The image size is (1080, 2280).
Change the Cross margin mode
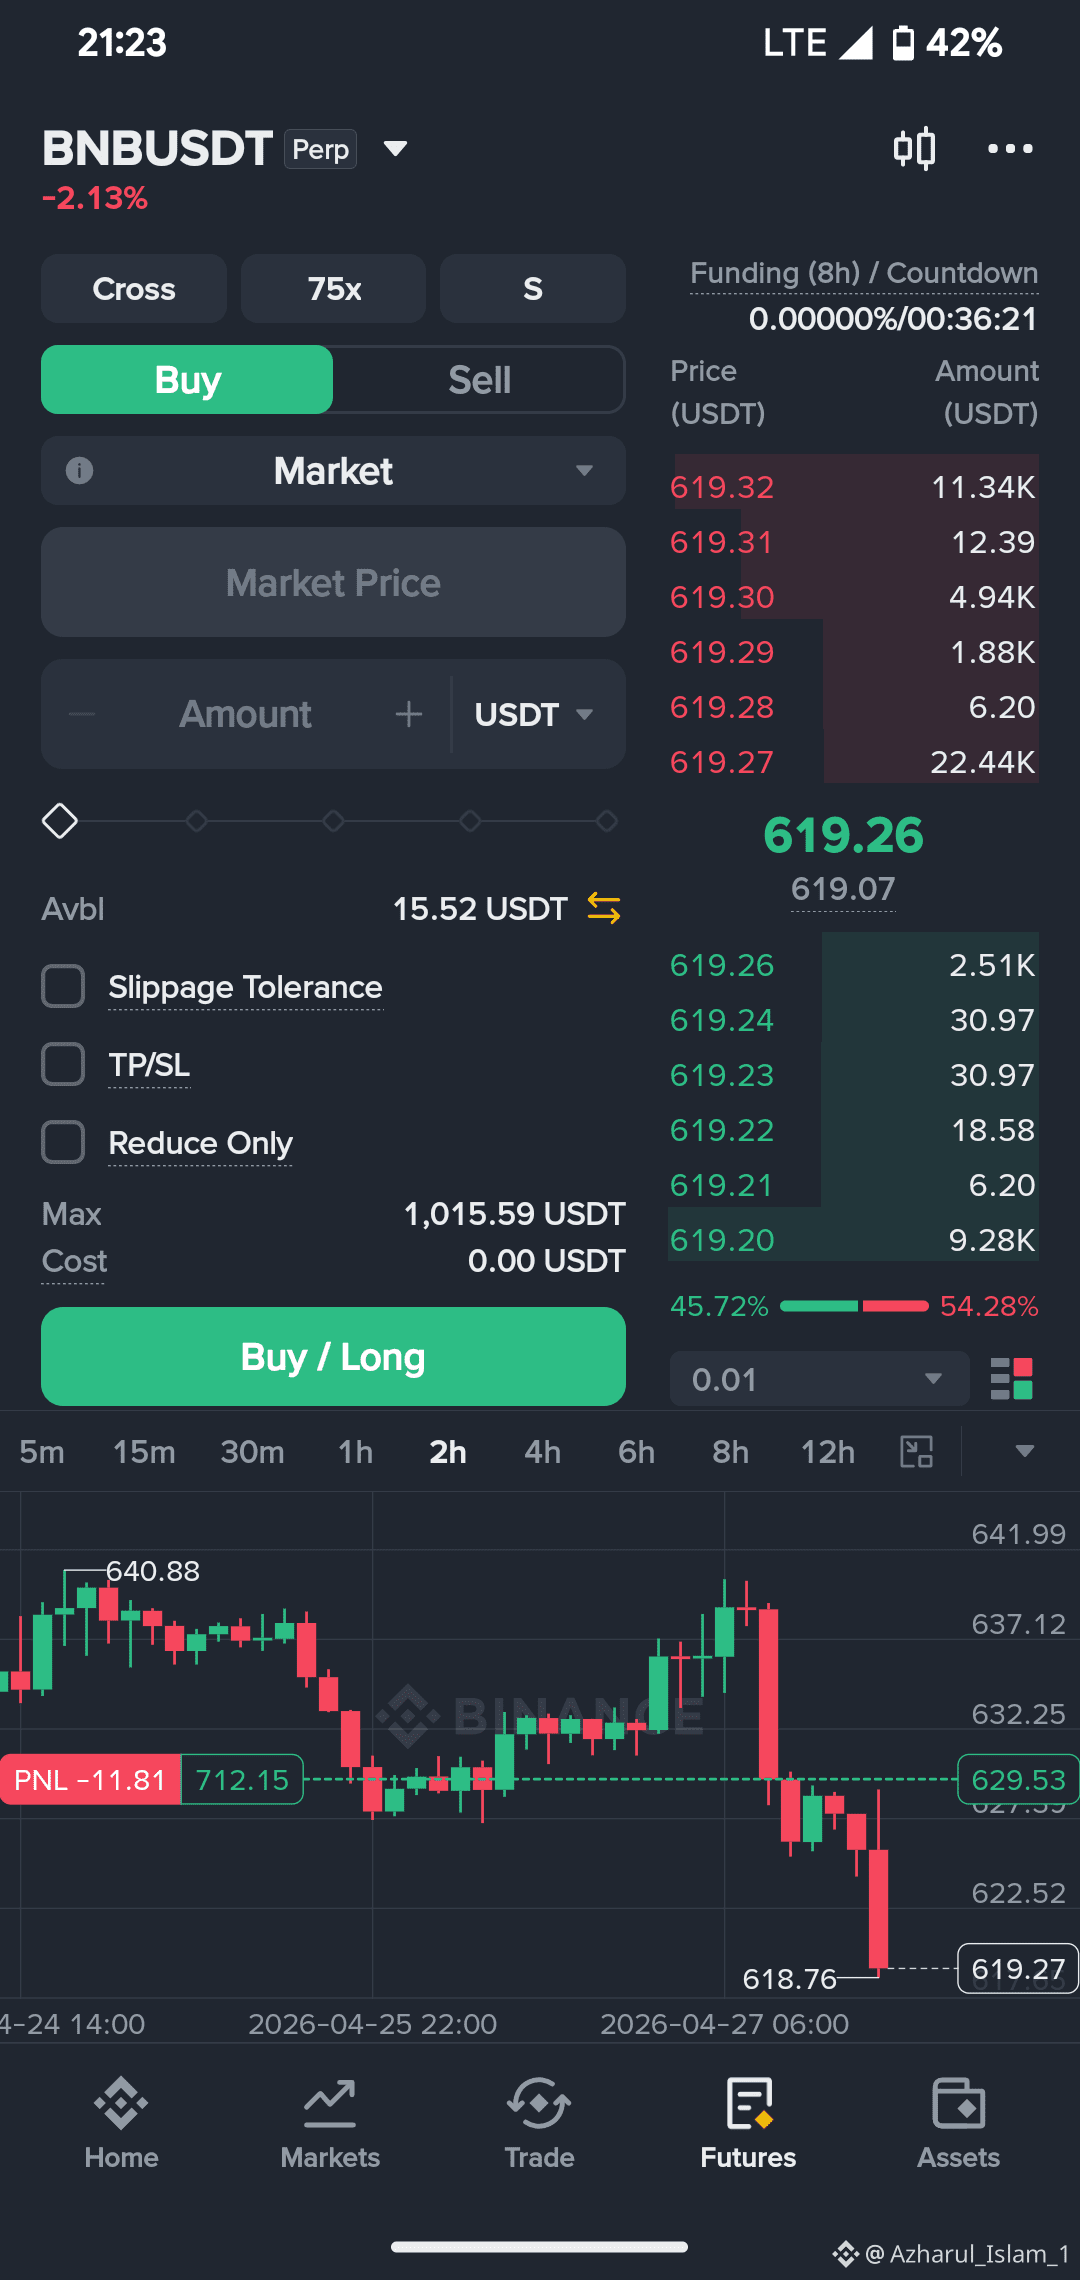[x=134, y=288]
